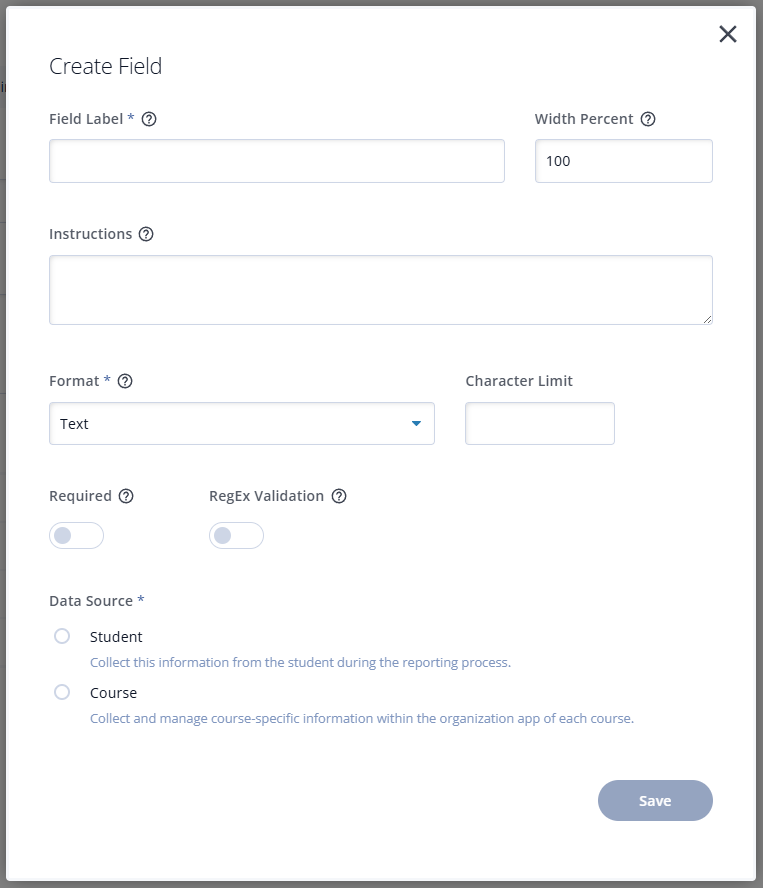Click the Course option label text
Viewport: 763px width, 888px height.
click(x=113, y=693)
